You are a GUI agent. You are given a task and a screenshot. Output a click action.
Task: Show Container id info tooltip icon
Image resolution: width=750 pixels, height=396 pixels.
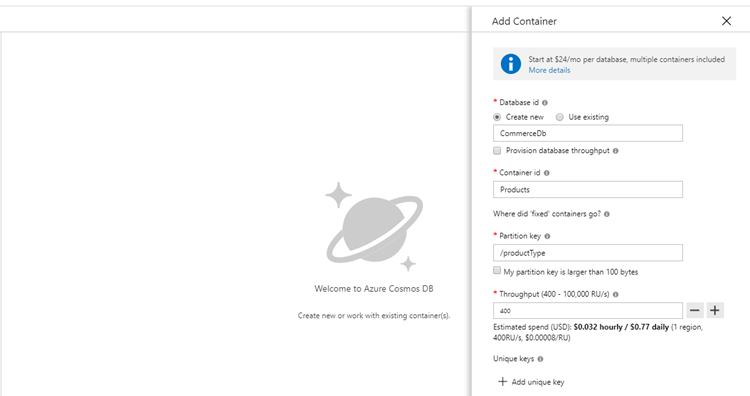(547, 173)
